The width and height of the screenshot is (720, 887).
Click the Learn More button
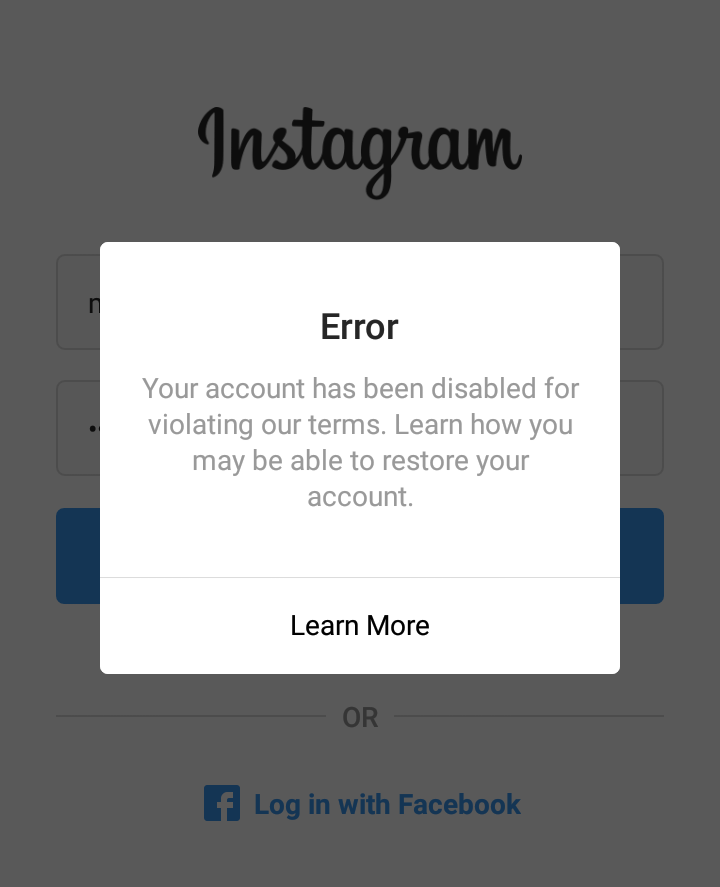(x=360, y=626)
